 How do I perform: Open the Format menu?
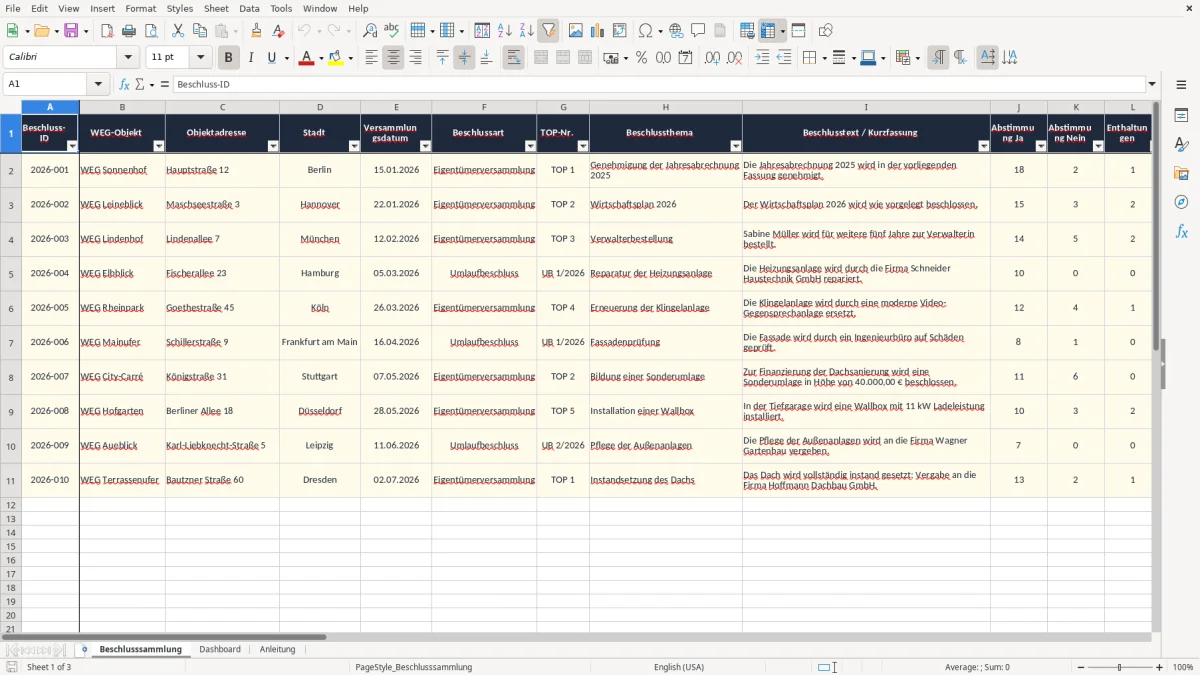pyautogui.click(x=140, y=8)
